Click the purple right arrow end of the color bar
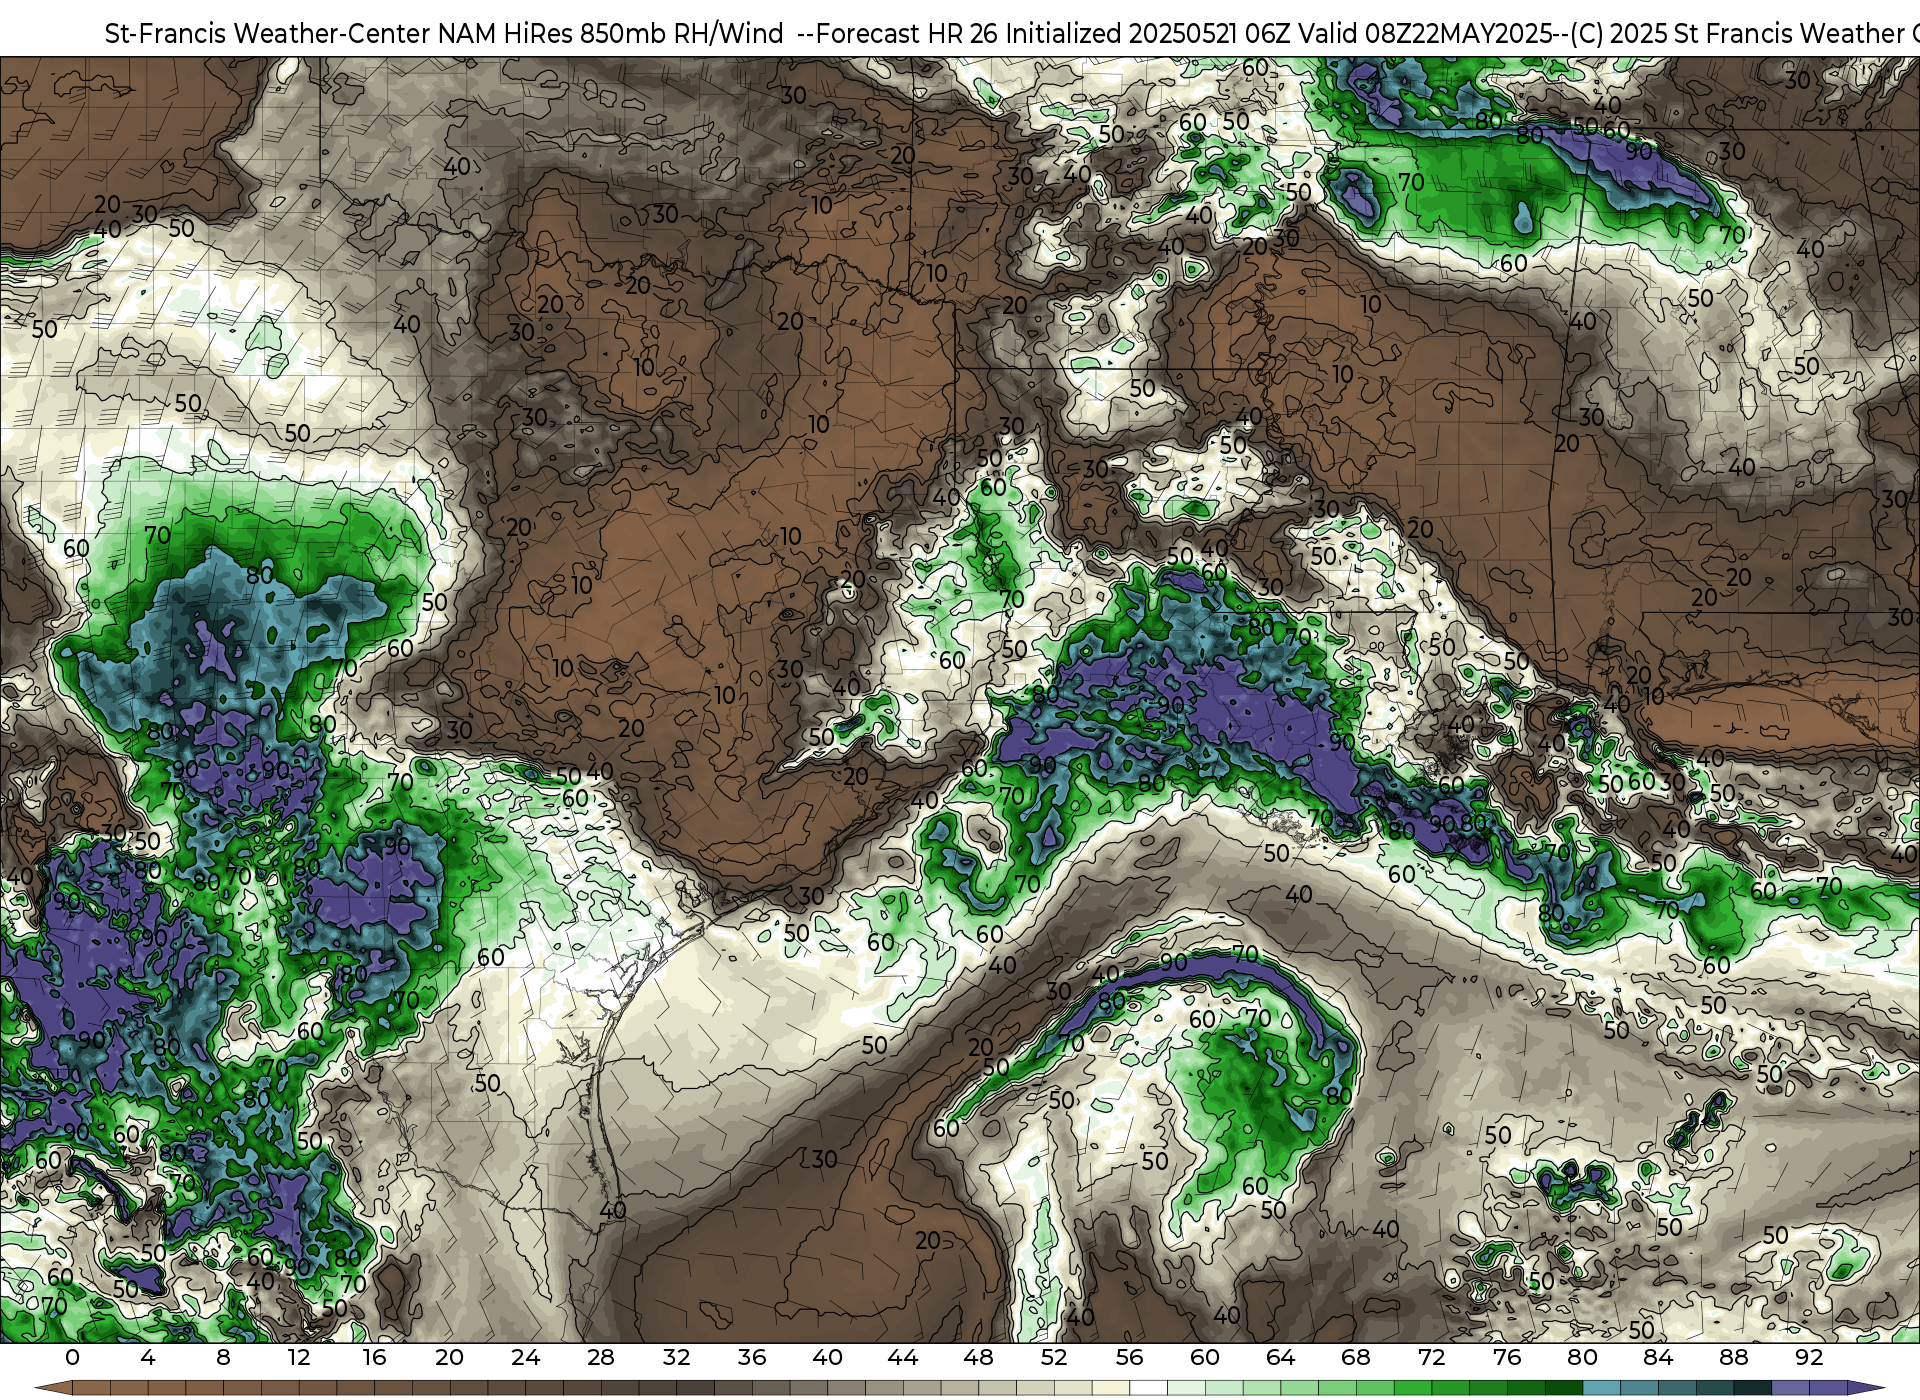This screenshot has height=1400, width=1920. coord(1865,1388)
